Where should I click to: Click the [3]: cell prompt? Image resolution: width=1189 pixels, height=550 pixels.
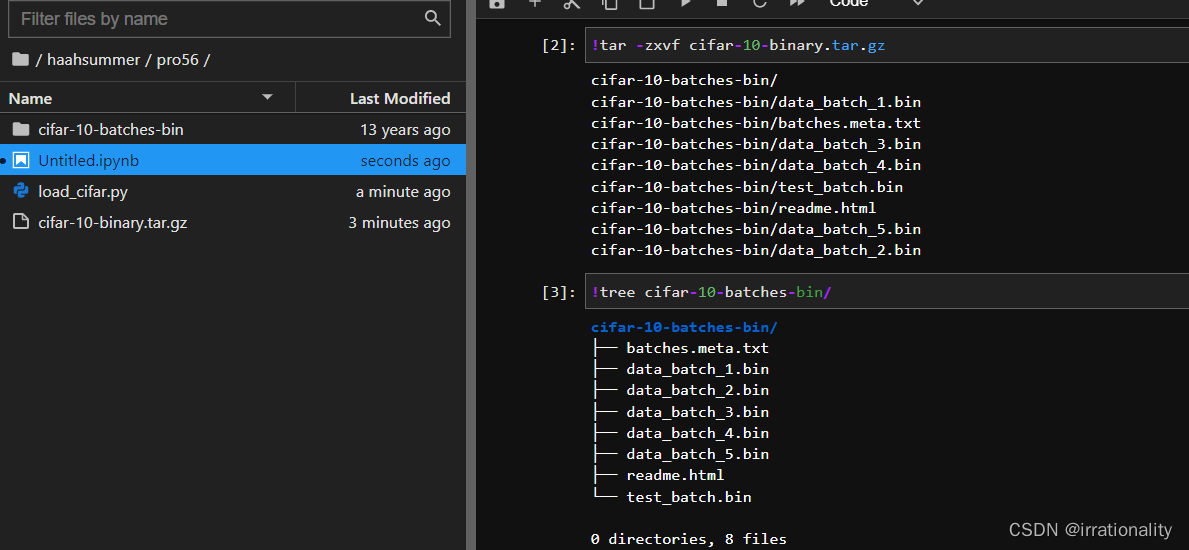[x=559, y=292]
